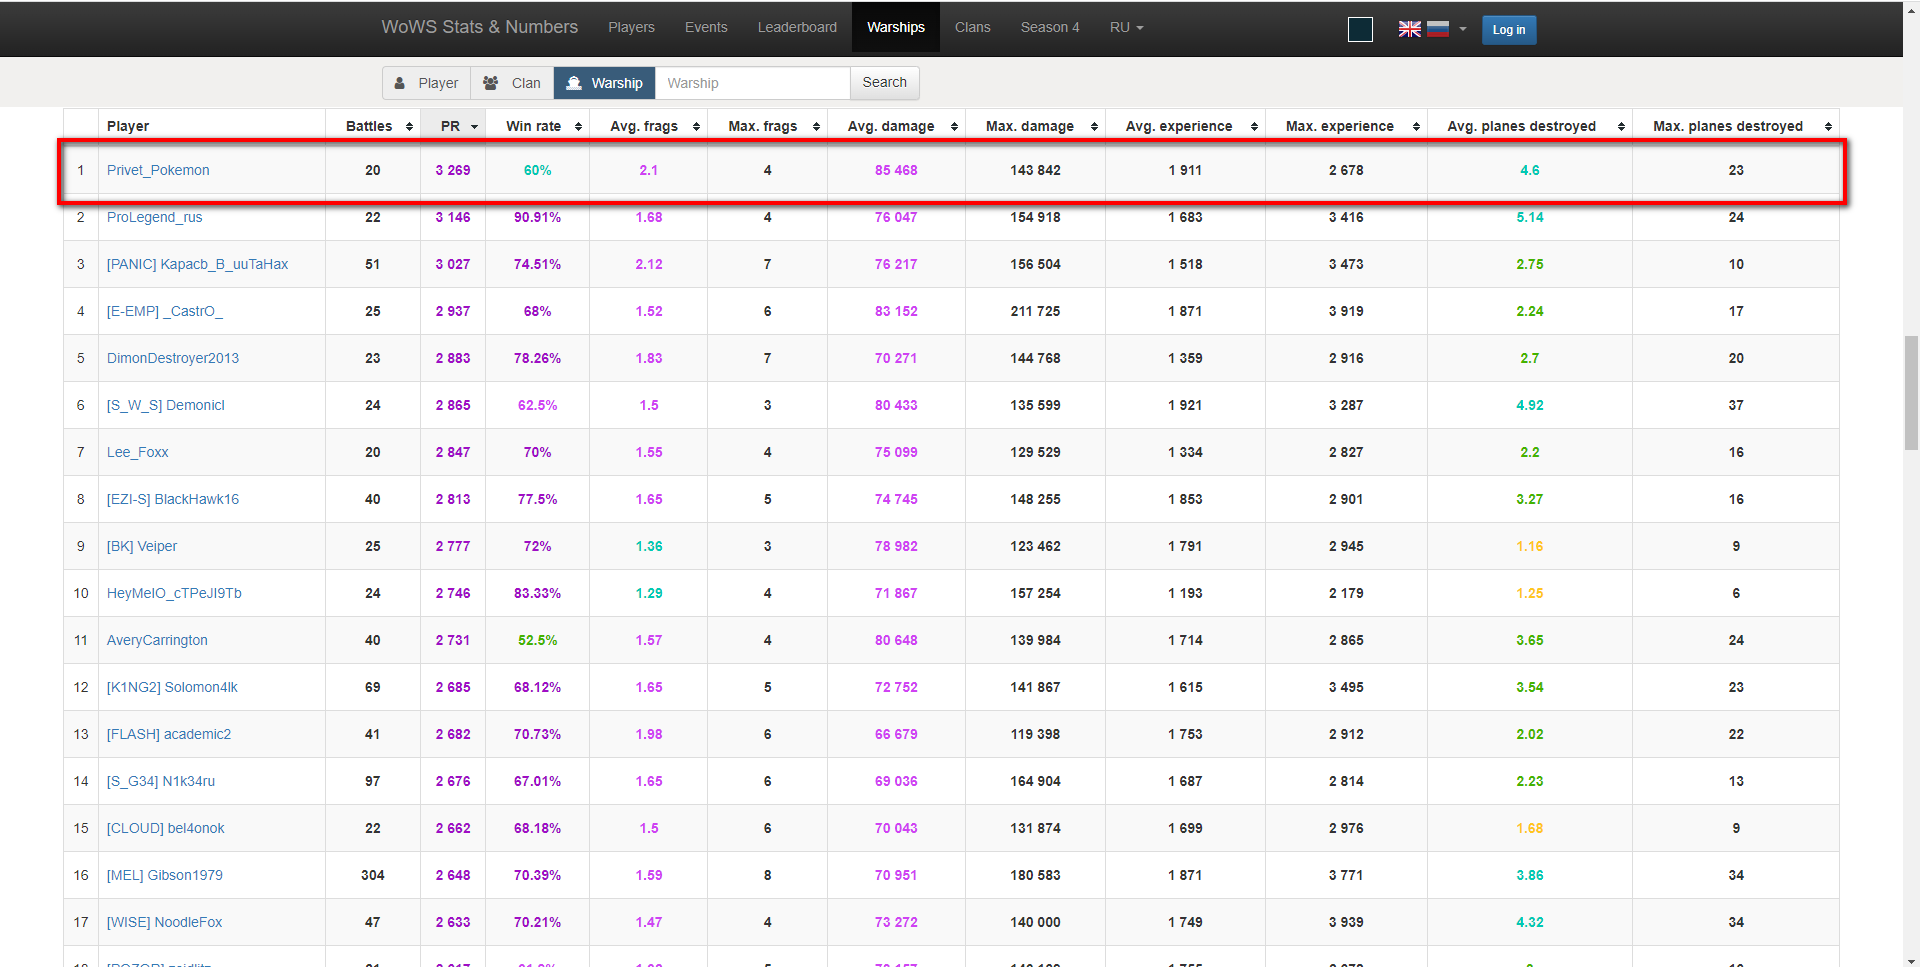Focus the Warship search input field
Viewport: 1920px width, 967px height.
(x=752, y=83)
